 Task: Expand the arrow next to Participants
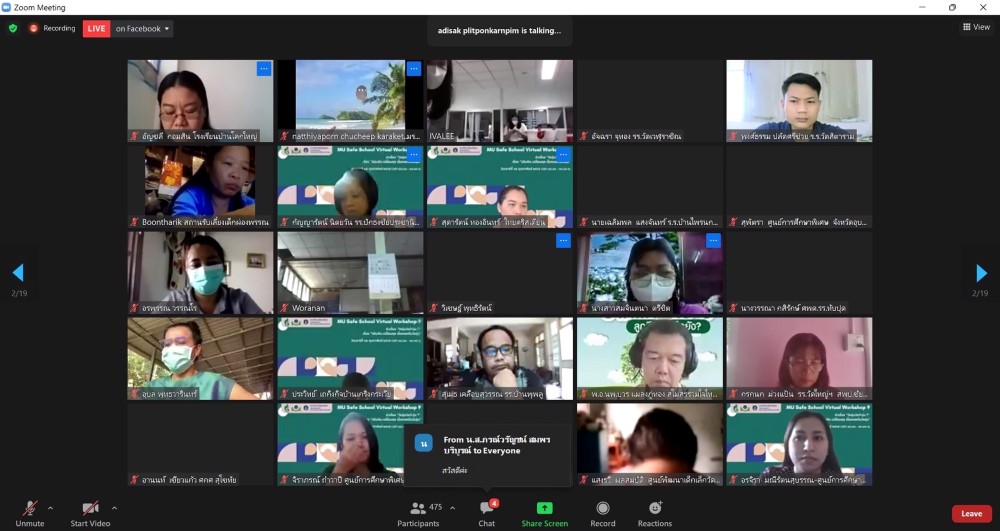452,508
